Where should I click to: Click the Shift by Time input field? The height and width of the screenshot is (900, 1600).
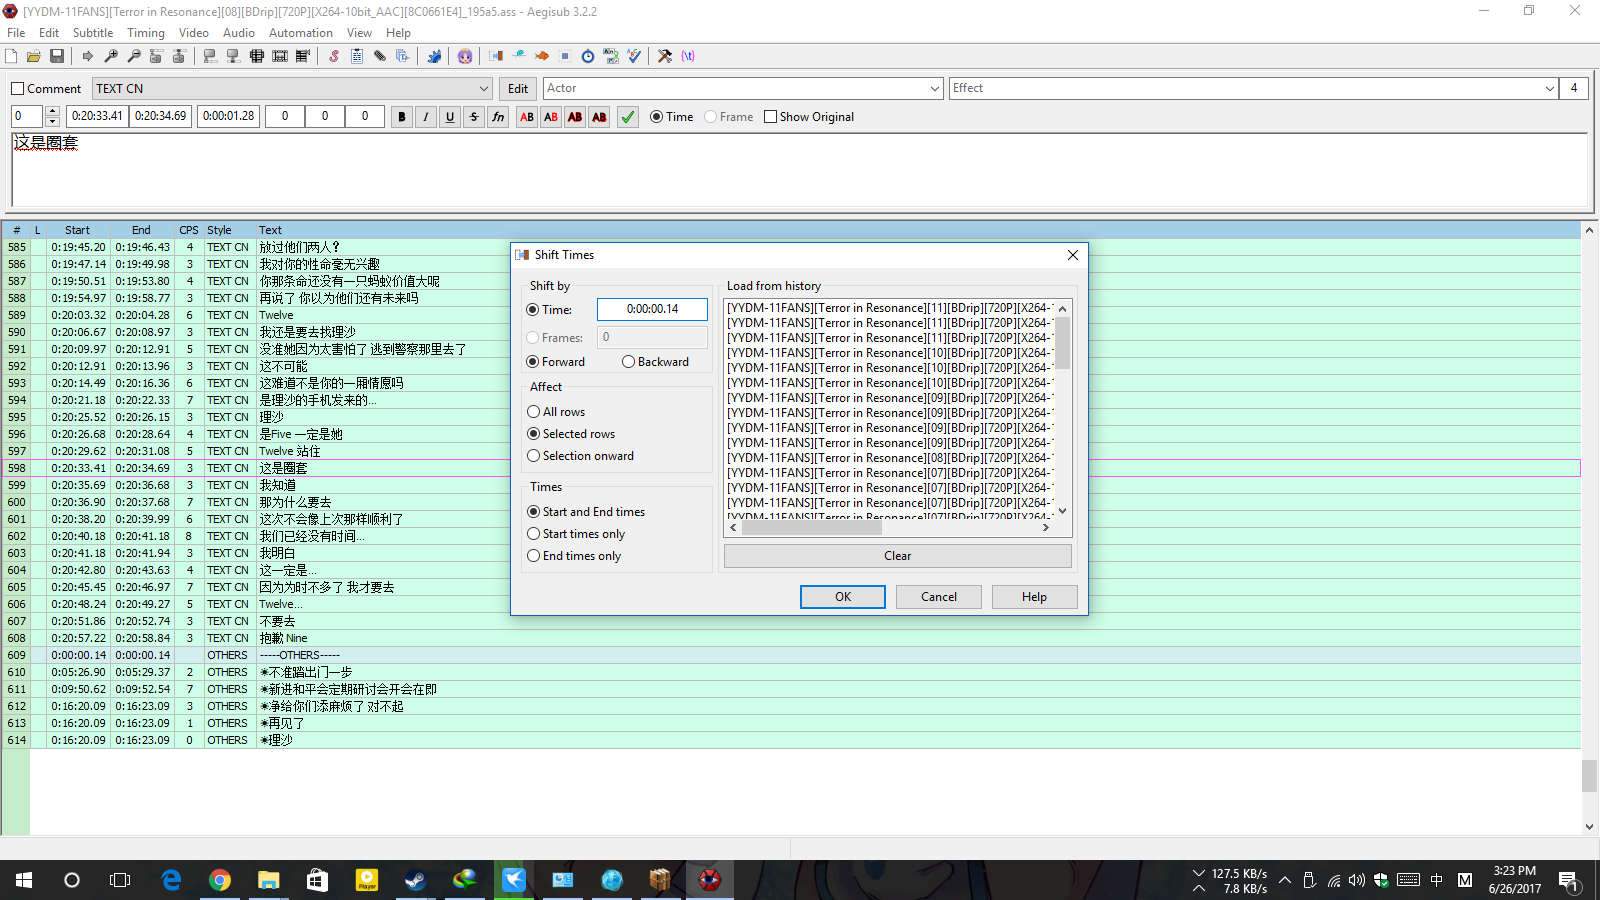click(x=652, y=310)
